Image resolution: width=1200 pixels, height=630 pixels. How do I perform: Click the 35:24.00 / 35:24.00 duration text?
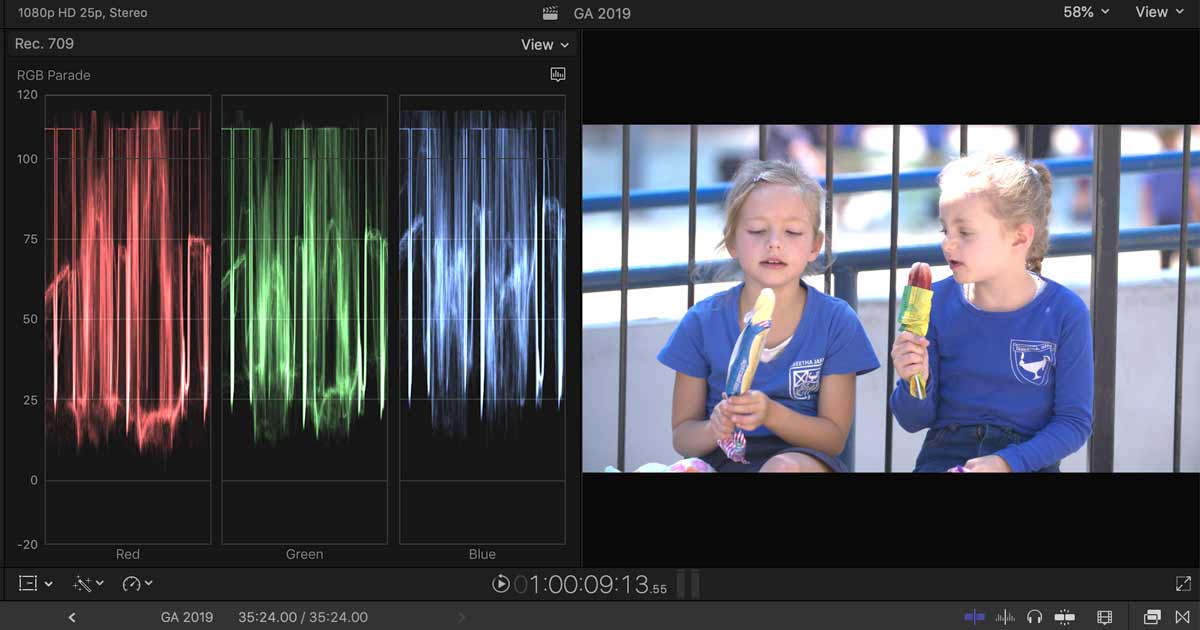click(303, 618)
